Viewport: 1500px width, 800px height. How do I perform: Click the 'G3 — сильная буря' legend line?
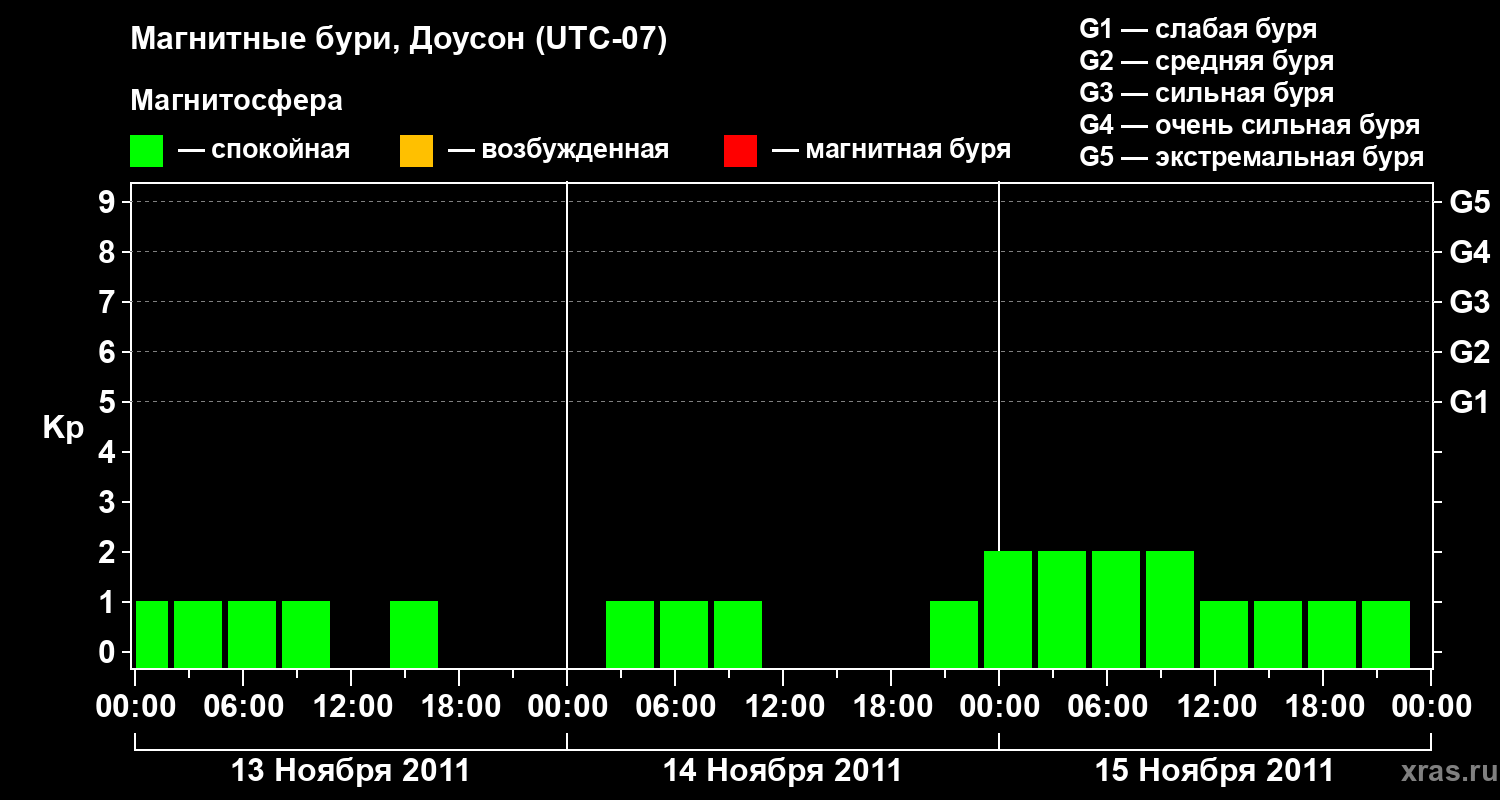[x=1207, y=93]
